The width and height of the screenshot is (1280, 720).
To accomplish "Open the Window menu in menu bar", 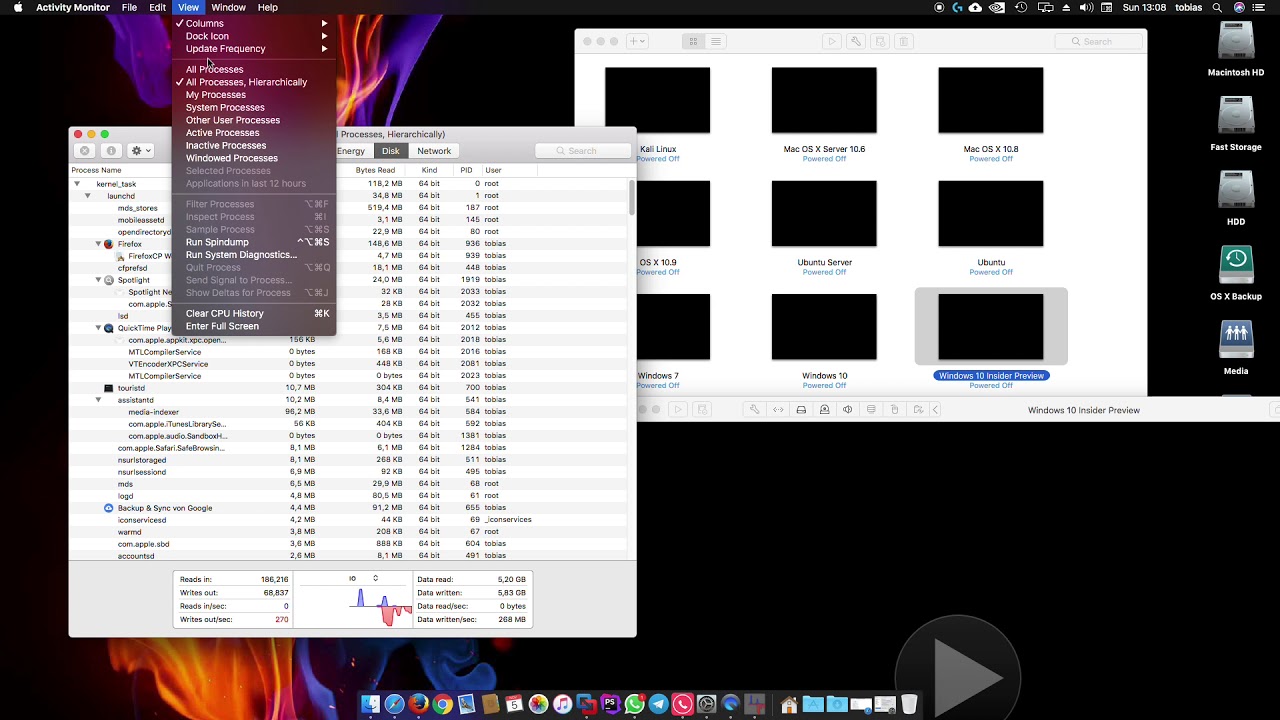I will tap(228, 7).
